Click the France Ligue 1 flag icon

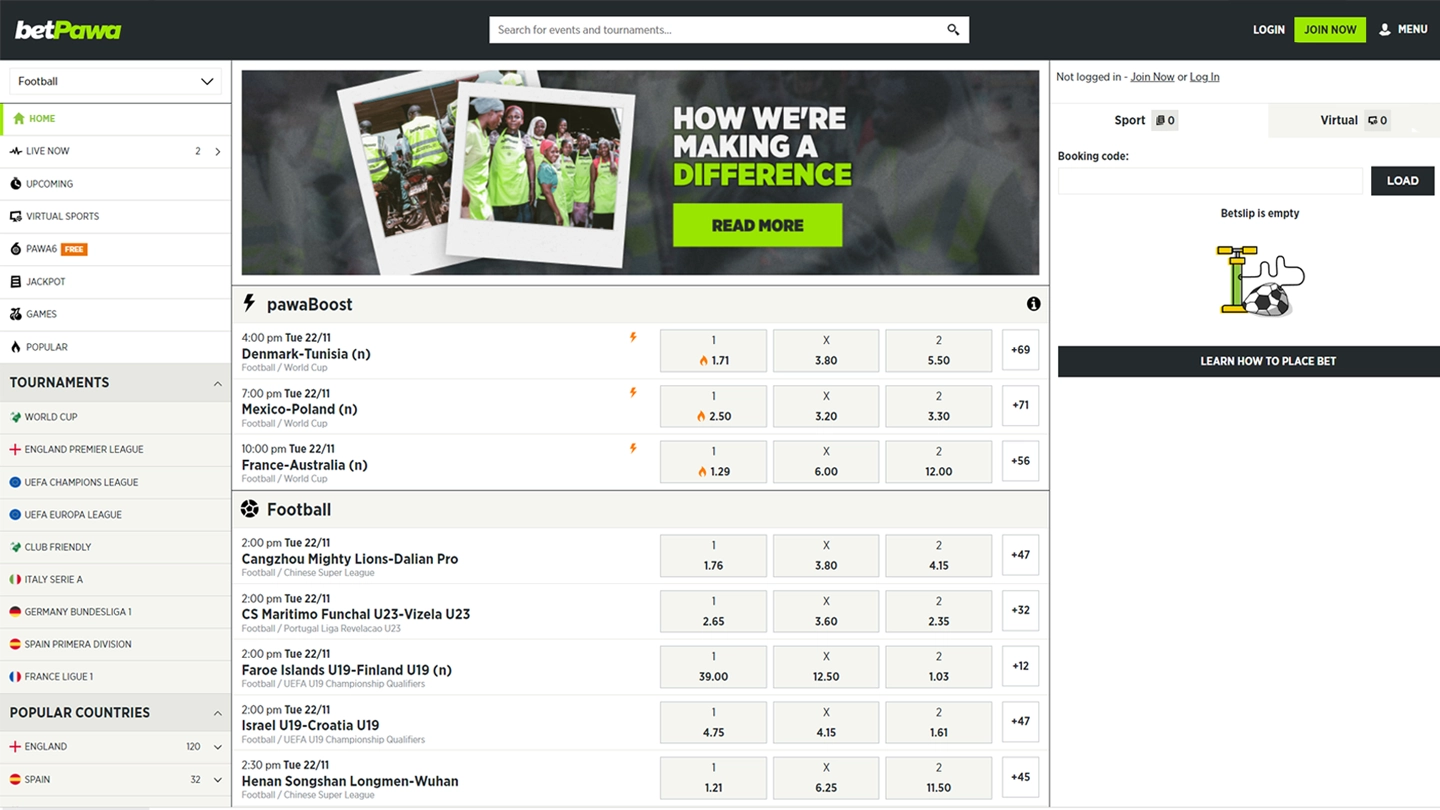coord(15,677)
